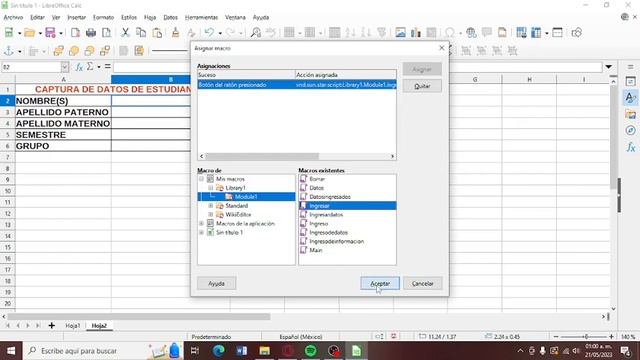Open Spotify from the taskbar
Viewport: 640px width, 360px height.
click(311, 351)
